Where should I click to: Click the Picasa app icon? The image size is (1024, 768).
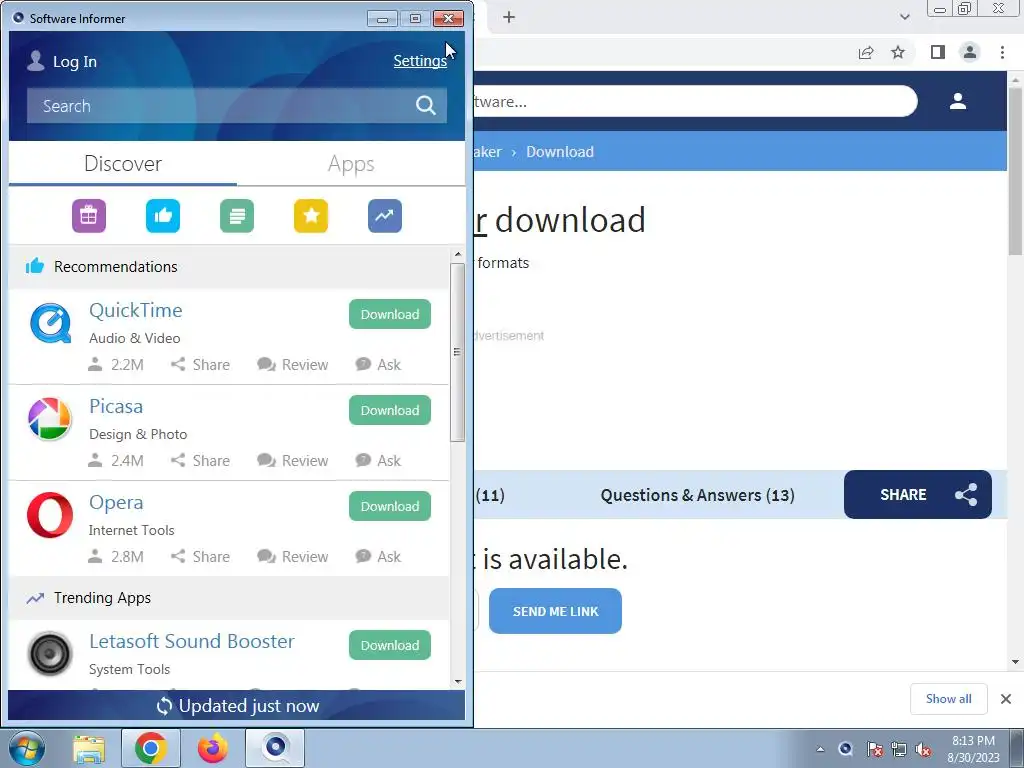[50, 419]
